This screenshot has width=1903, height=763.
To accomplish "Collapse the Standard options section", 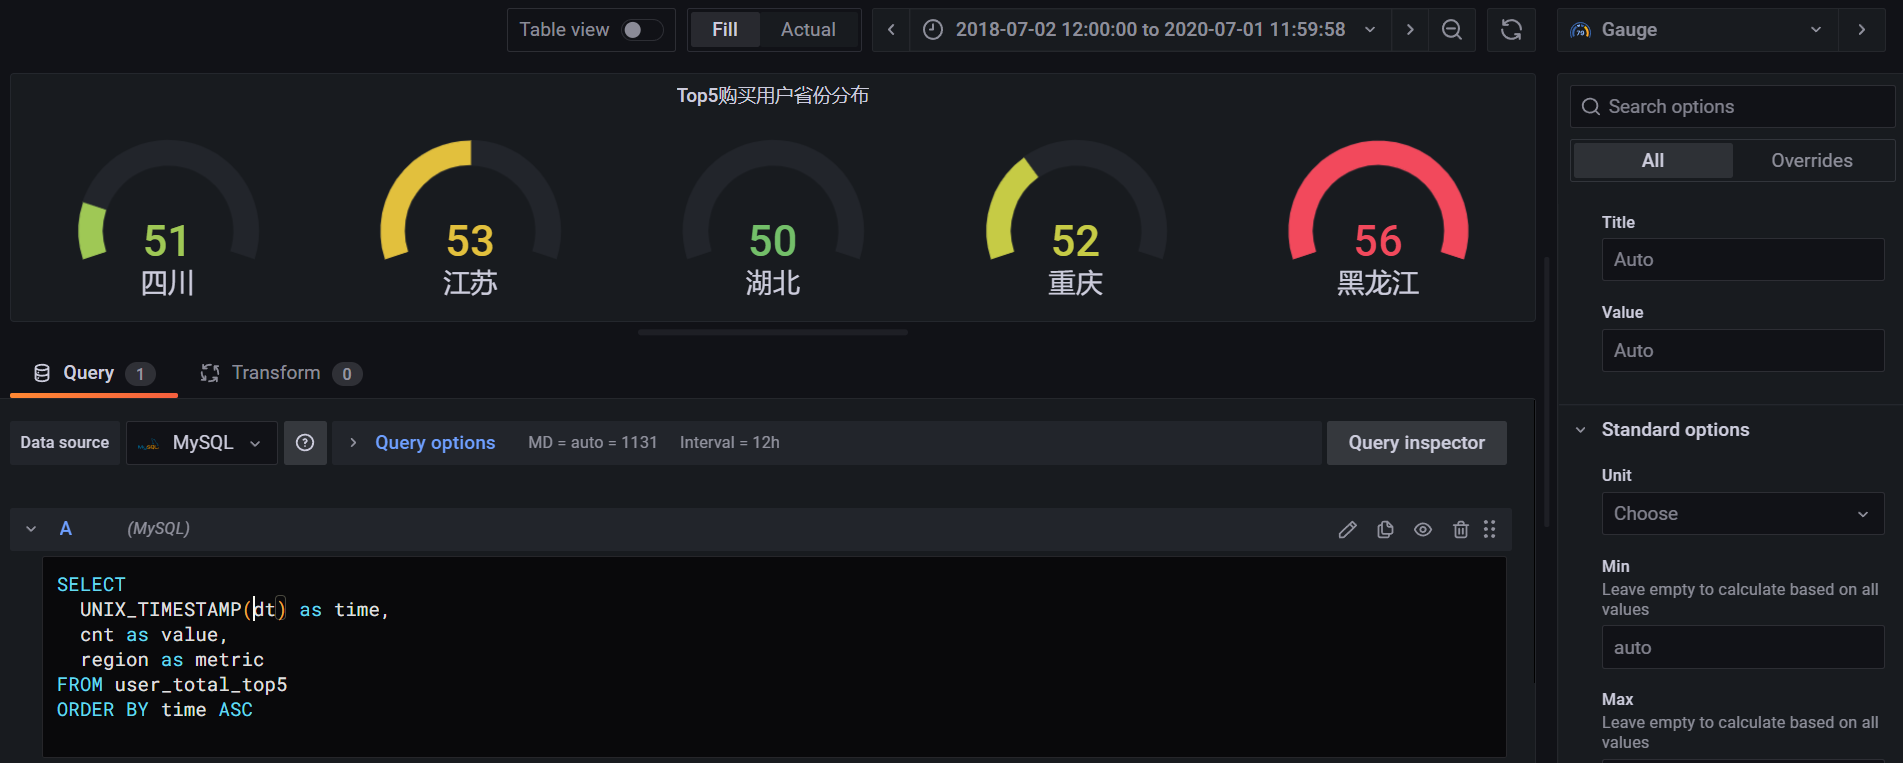I will (x=1581, y=430).
